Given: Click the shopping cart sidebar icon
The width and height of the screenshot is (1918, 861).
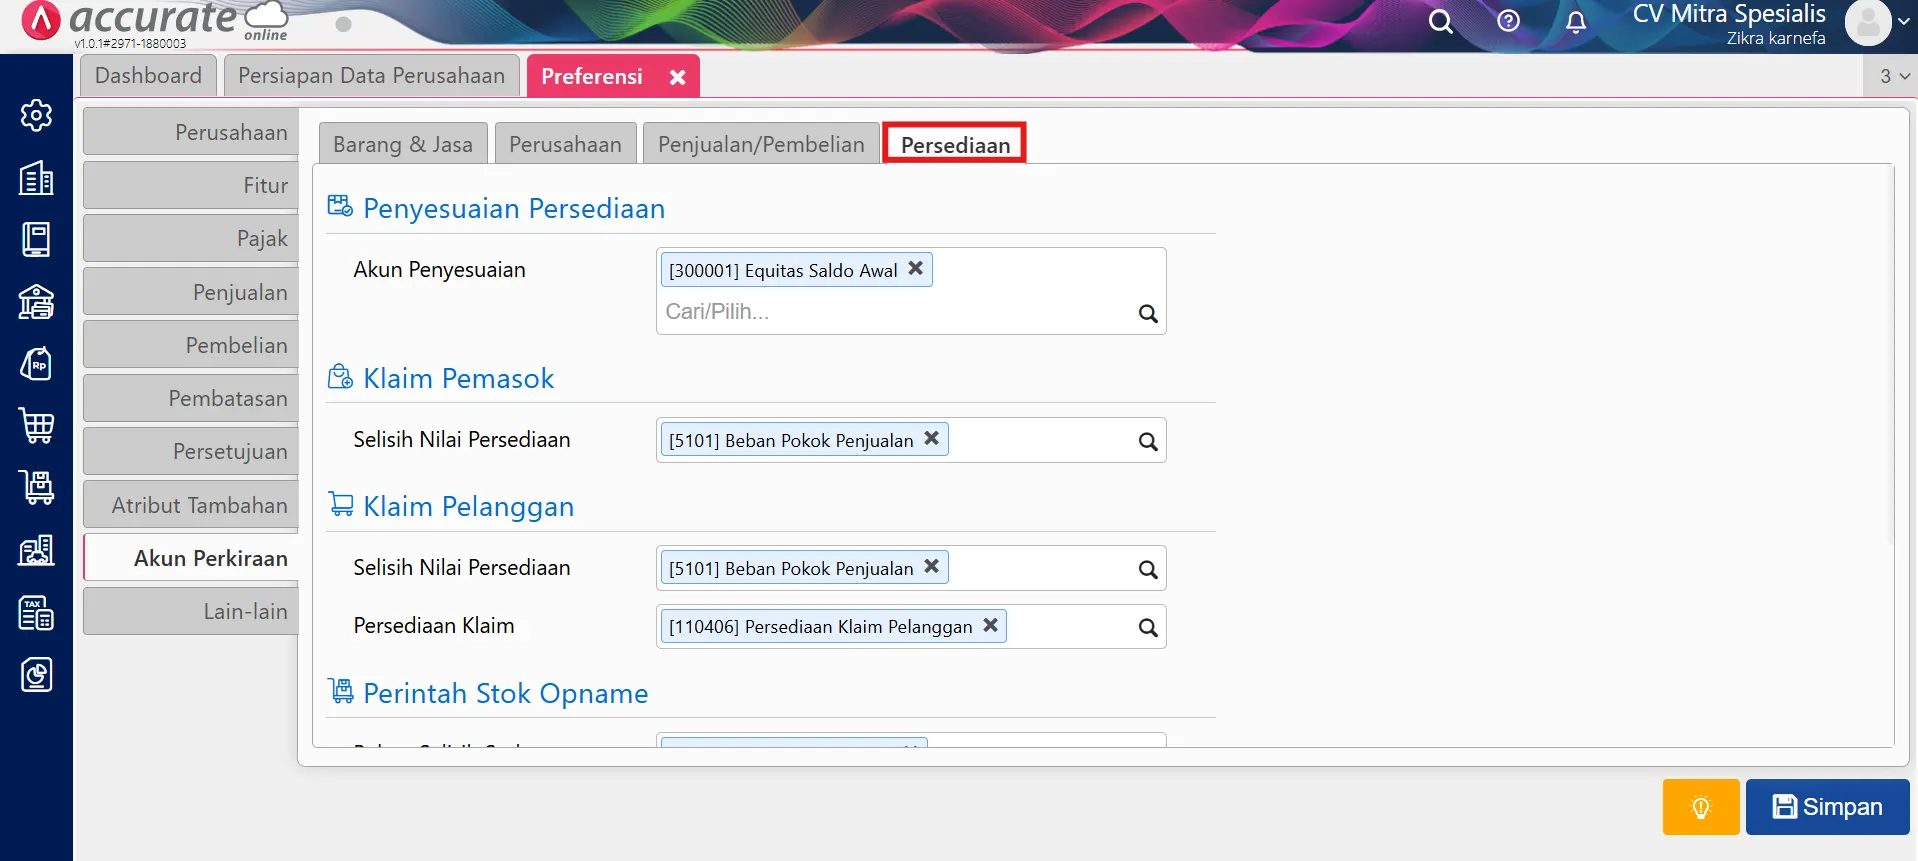Looking at the screenshot, I should tap(36, 426).
